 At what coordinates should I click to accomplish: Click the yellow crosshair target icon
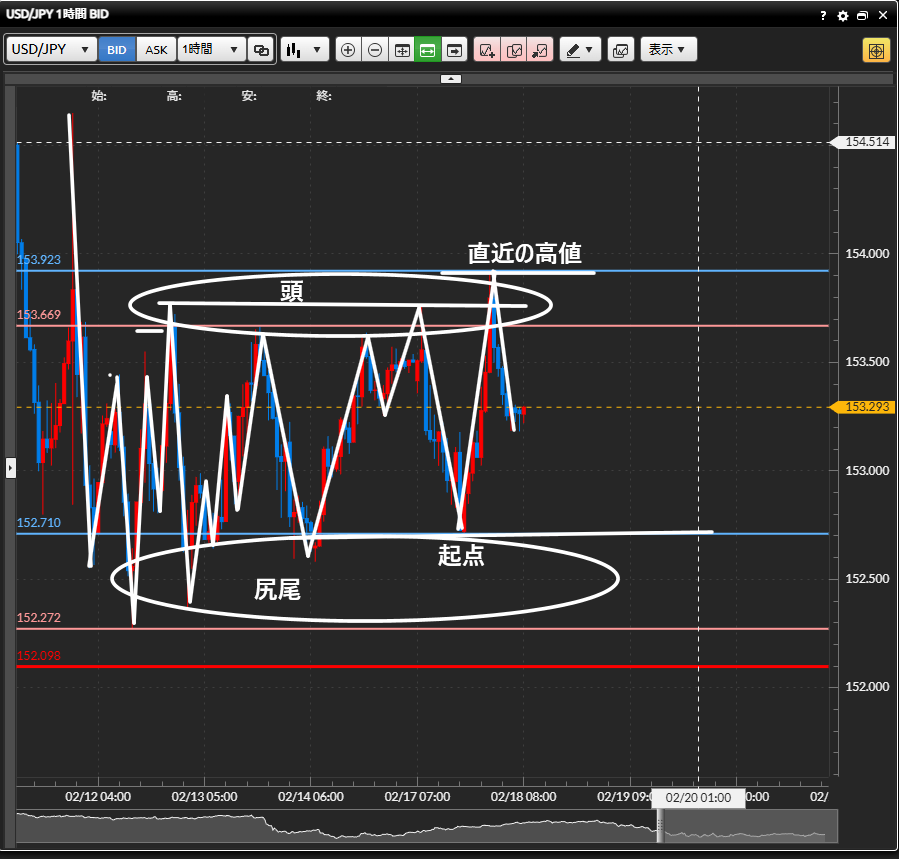[x=876, y=50]
